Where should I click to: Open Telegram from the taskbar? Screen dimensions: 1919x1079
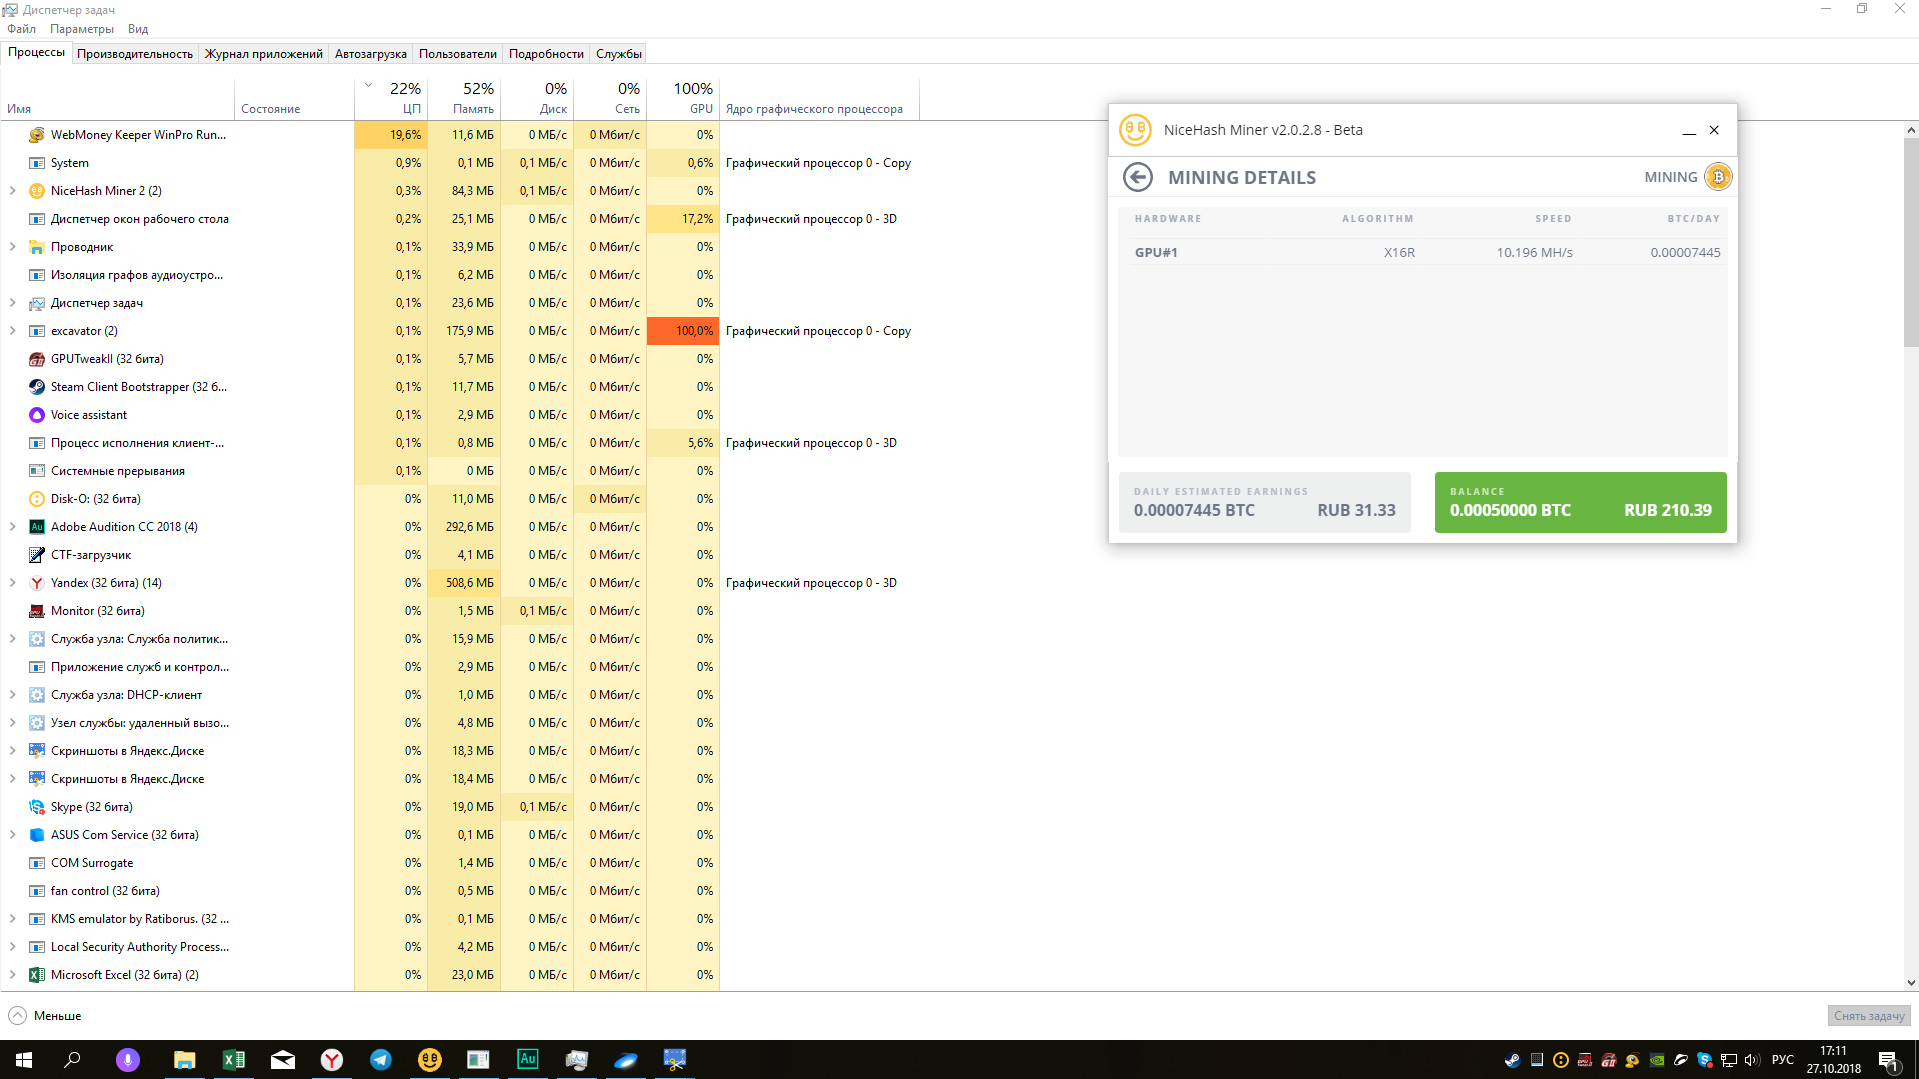coord(380,1060)
